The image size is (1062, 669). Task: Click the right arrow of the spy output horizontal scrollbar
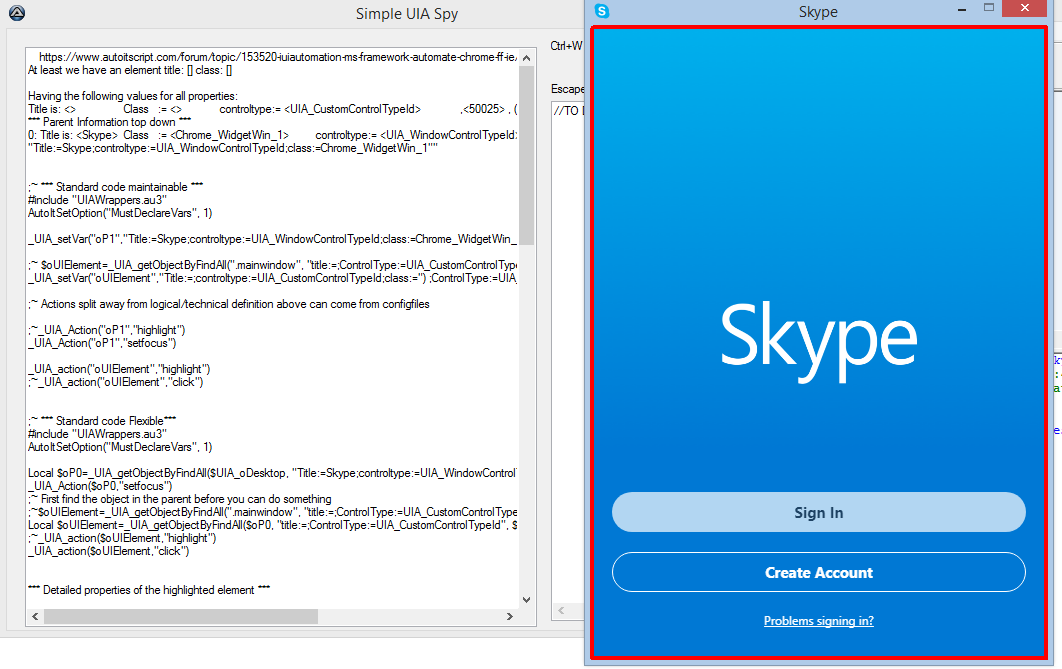(x=510, y=616)
